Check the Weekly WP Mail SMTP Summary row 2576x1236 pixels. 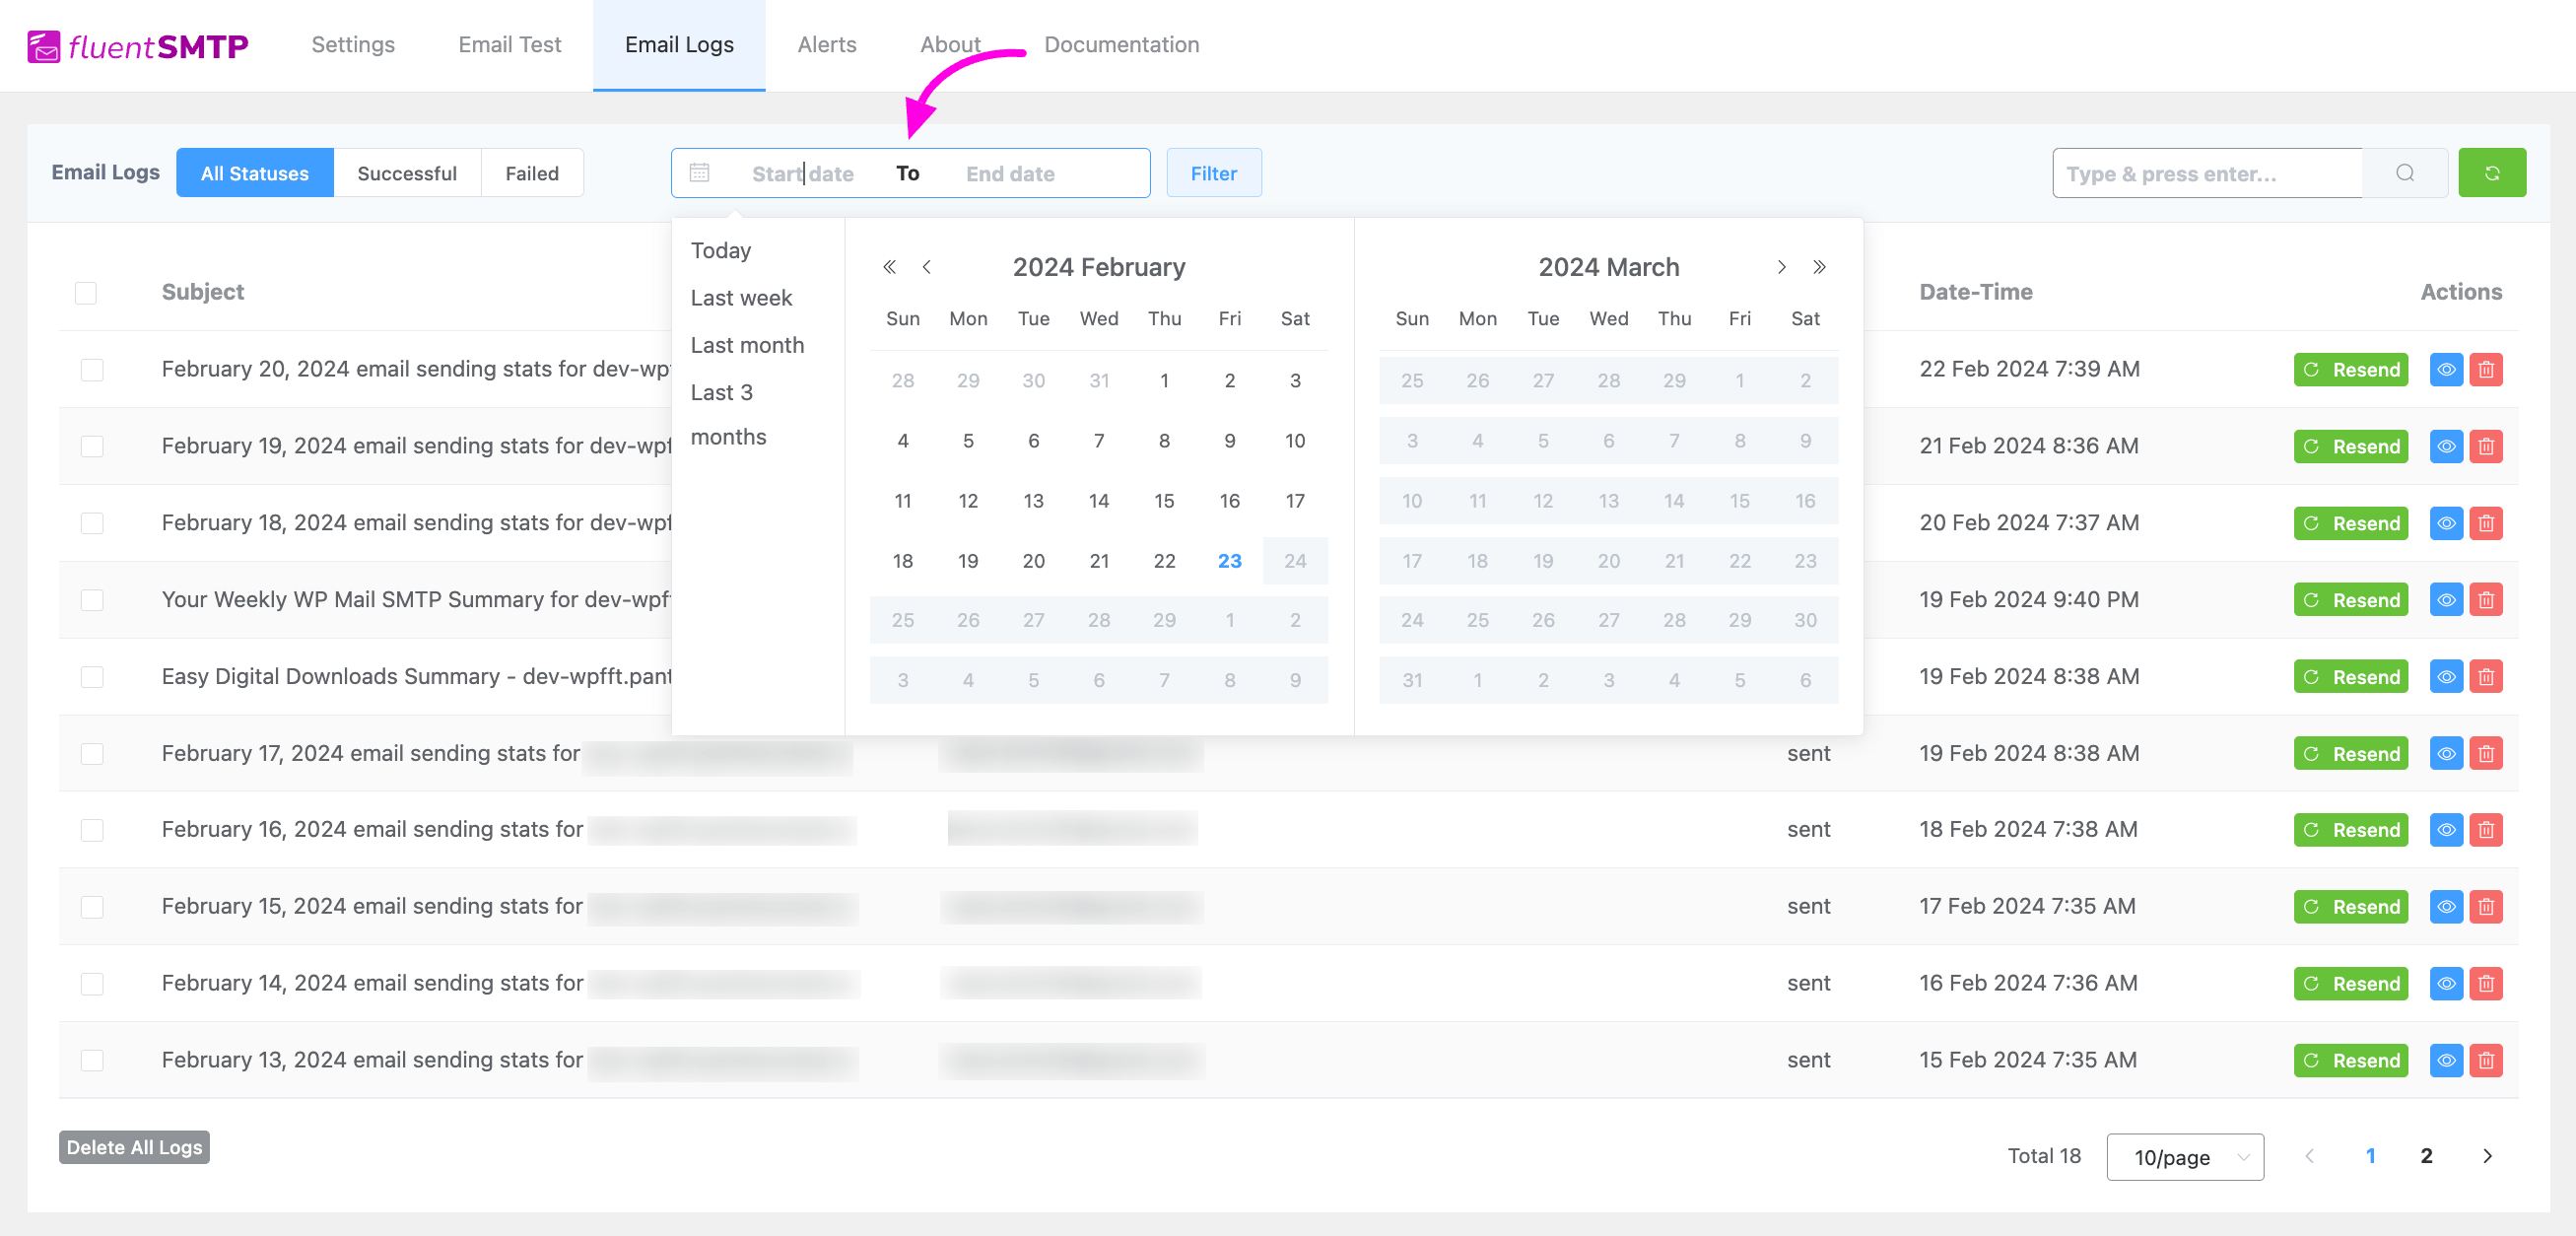coord(92,600)
